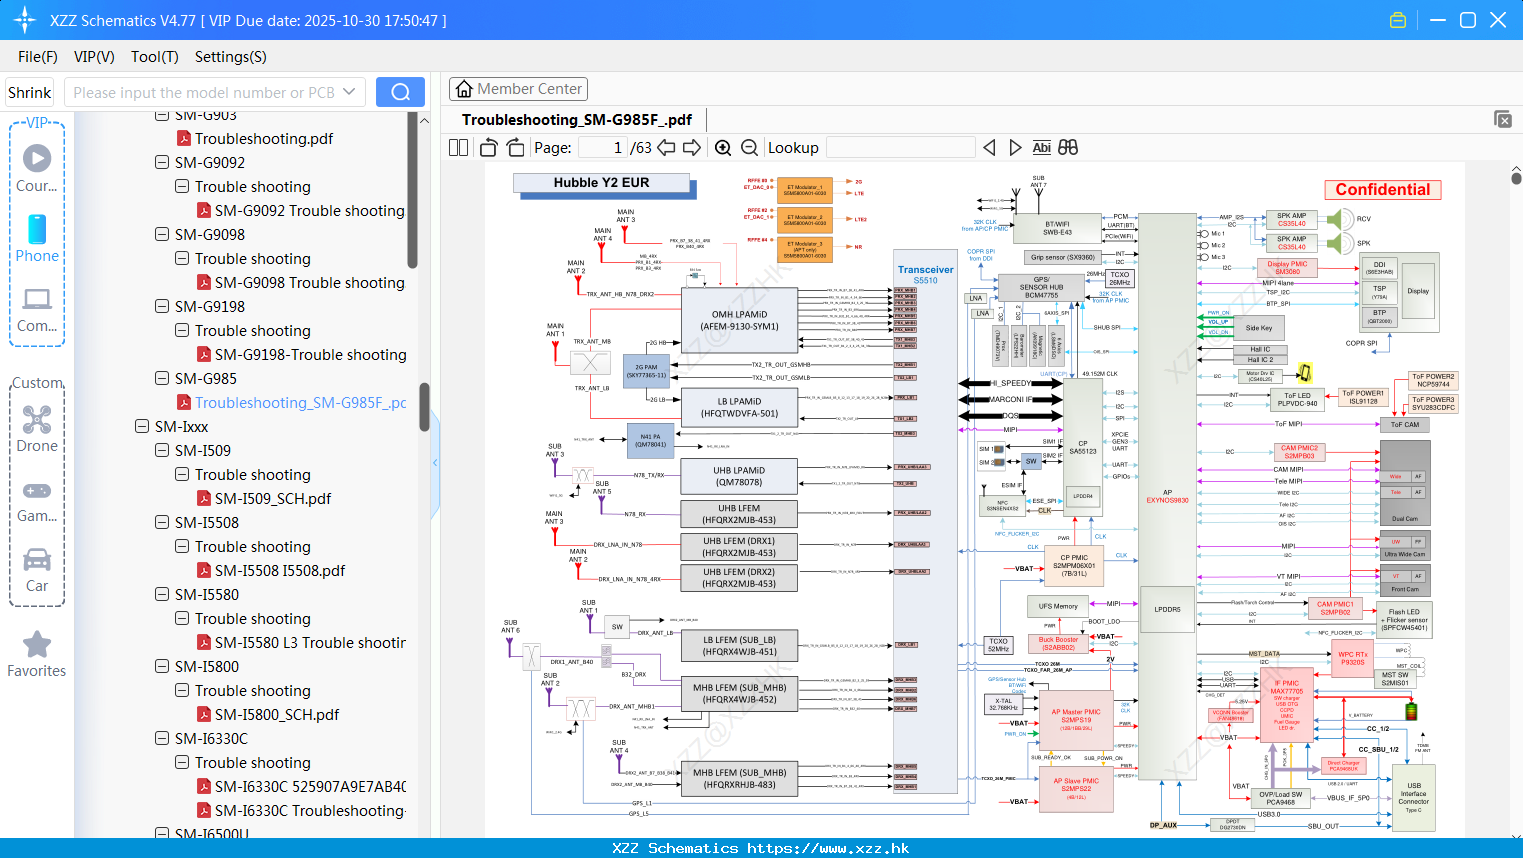Open the Car category

(37, 570)
